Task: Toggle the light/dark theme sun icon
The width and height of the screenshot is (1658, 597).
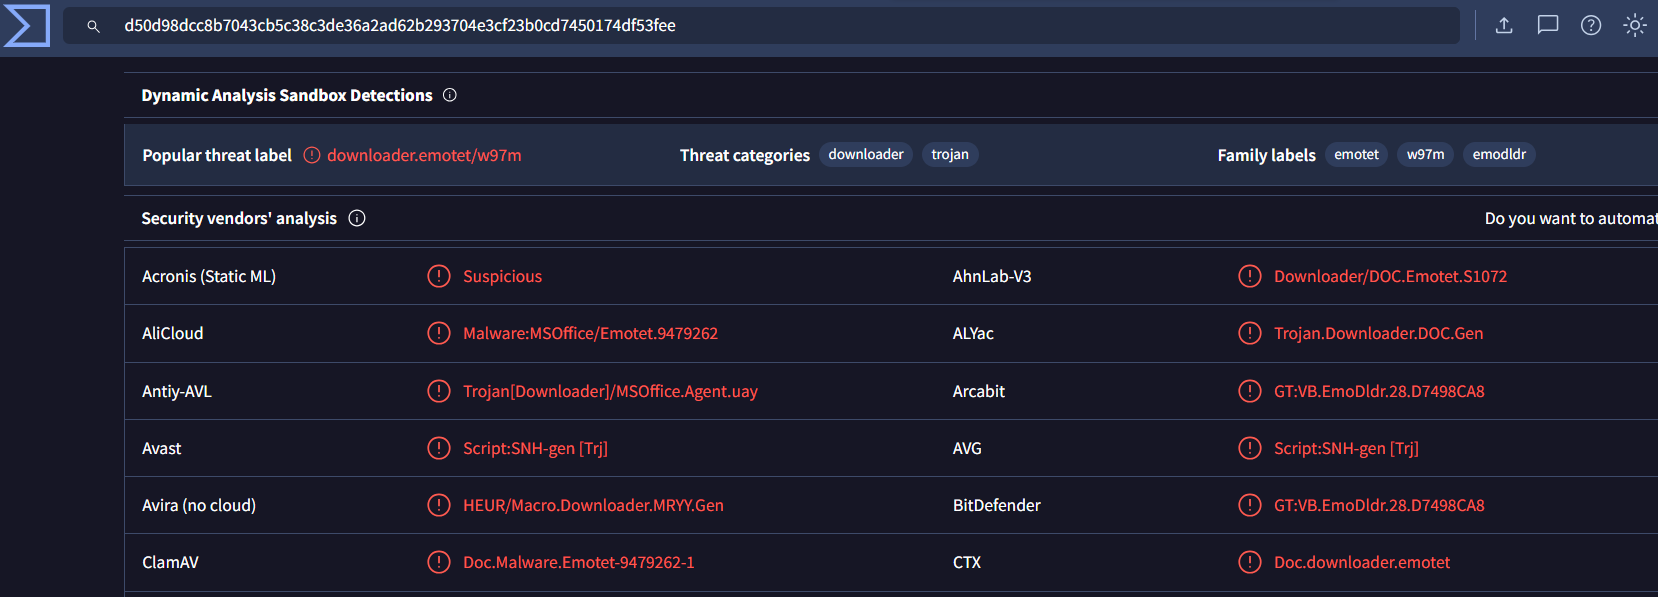Action: coord(1635,26)
